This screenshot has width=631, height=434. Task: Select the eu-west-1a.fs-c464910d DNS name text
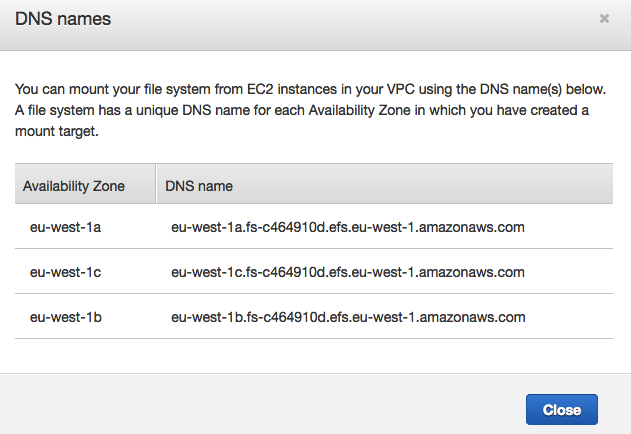tap(348, 227)
